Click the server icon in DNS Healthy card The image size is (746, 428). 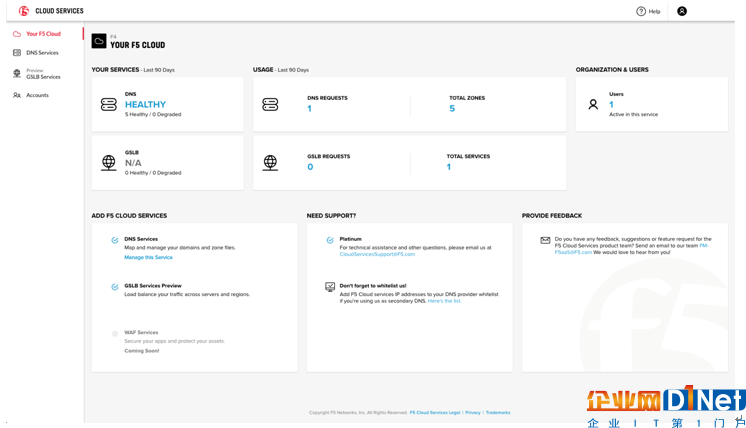coord(108,104)
